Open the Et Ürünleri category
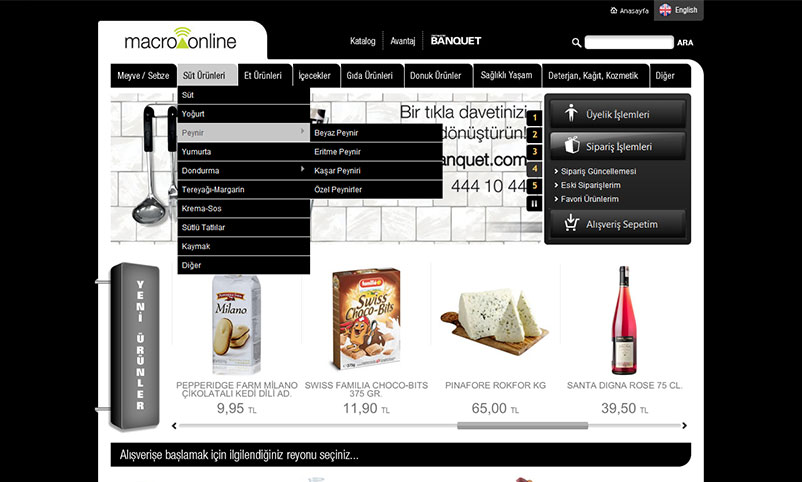The image size is (802, 482). point(263,76)
